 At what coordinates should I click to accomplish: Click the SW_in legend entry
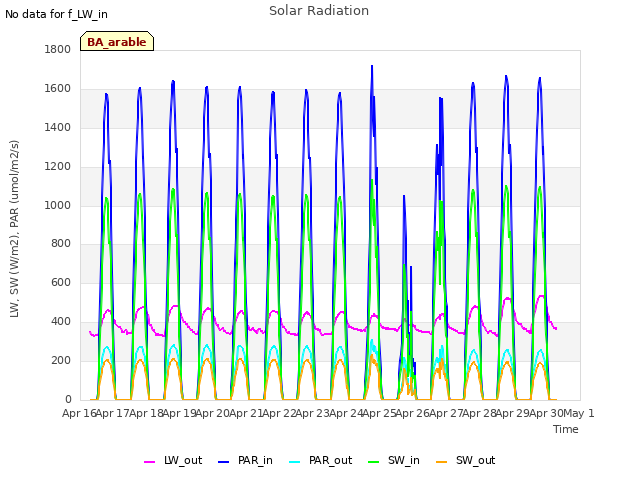click(394, 460)
